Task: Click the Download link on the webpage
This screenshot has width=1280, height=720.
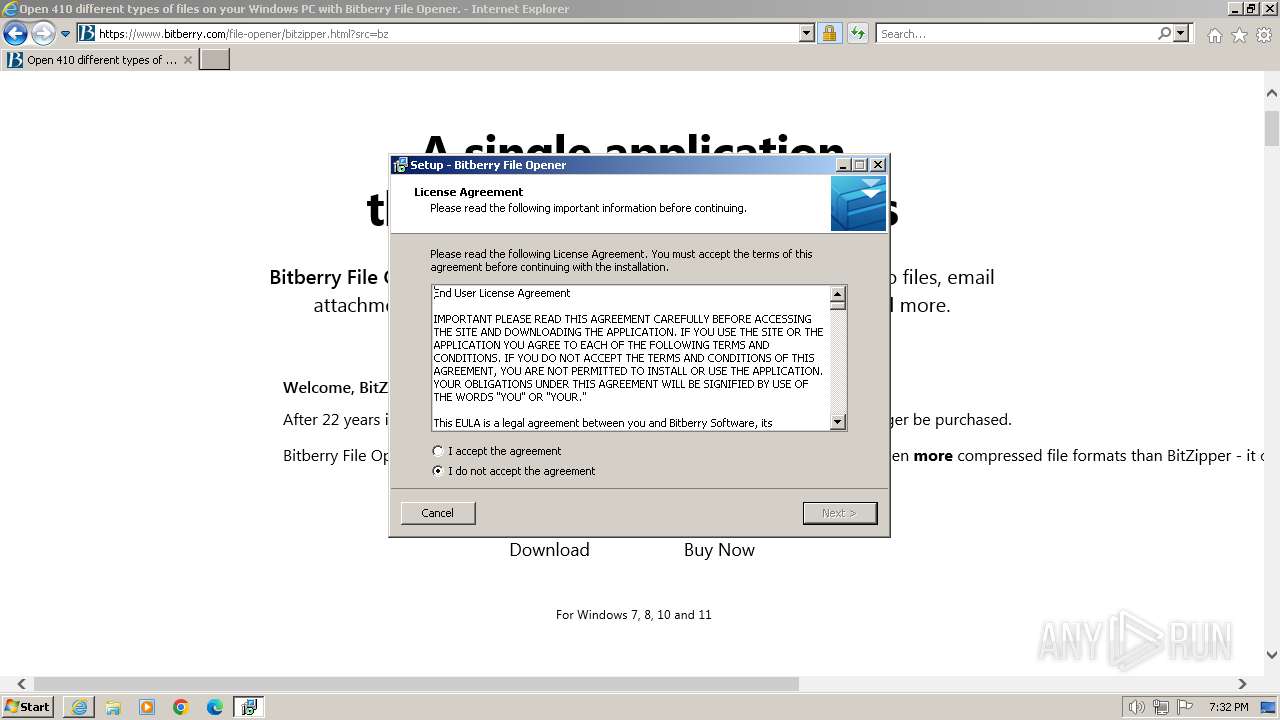Action: click(549, 550)
